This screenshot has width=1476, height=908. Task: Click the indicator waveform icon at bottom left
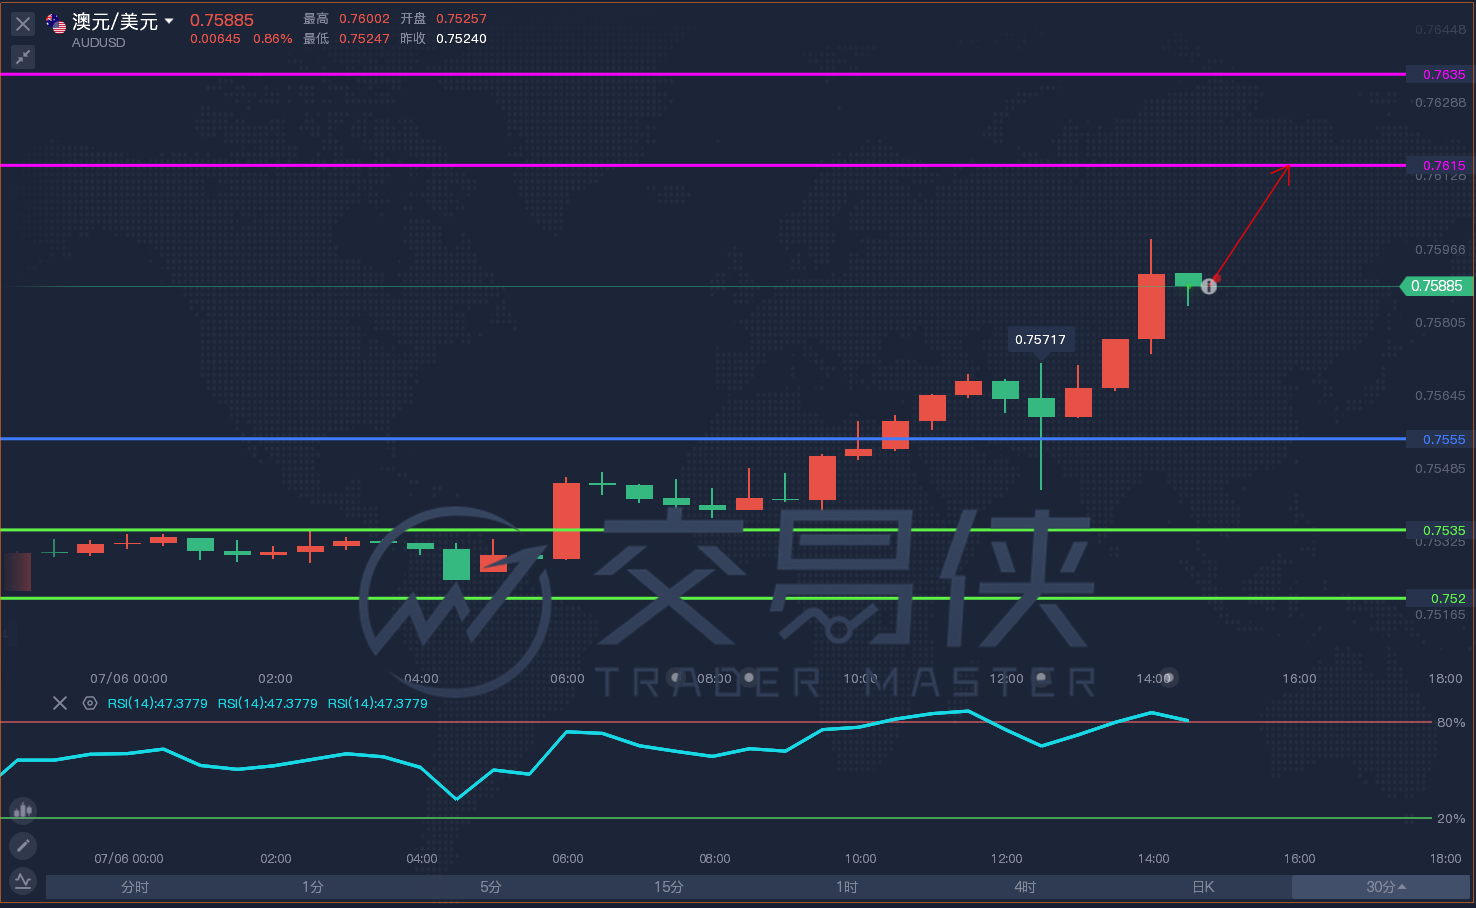tap(23, 881)
